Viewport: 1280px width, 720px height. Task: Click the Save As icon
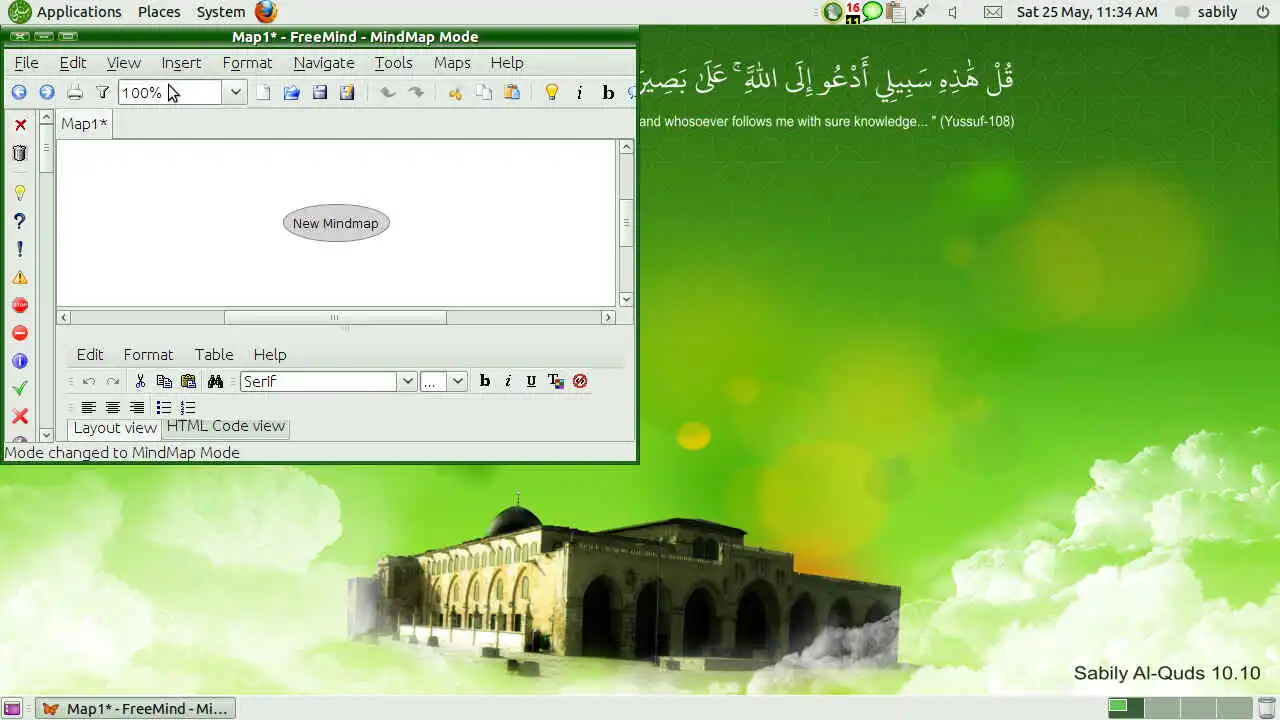coord(347,92)
